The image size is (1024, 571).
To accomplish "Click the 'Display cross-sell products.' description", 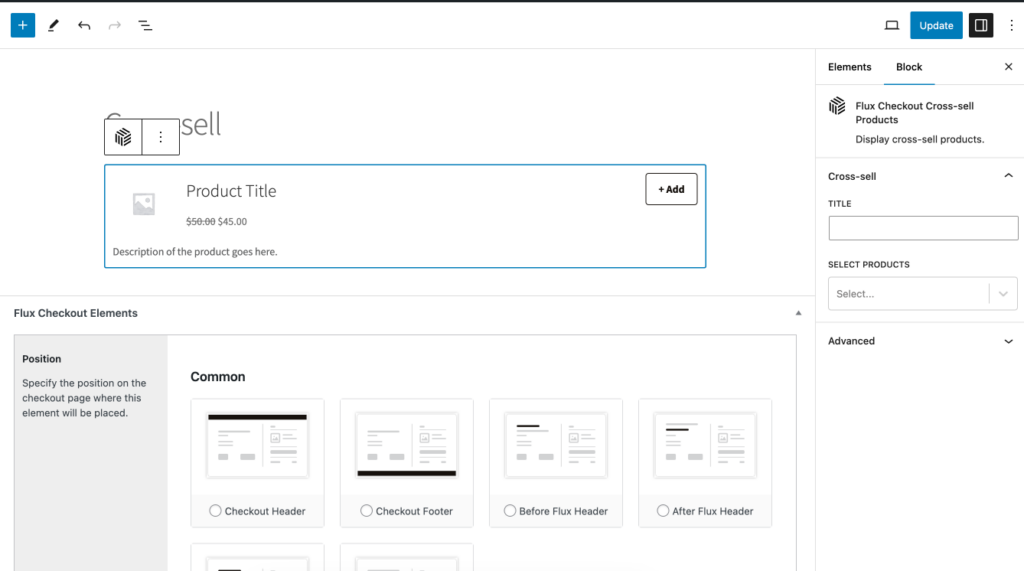I will (920, 139).
